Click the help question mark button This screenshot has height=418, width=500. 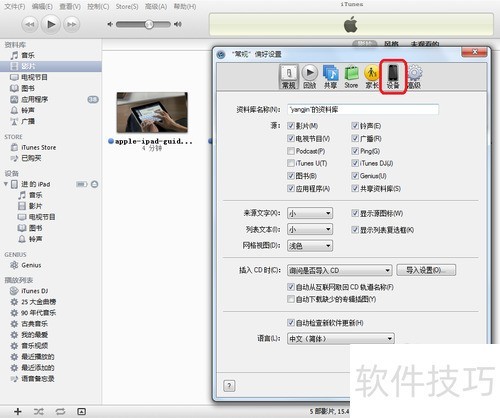click(x=229, y=386)
